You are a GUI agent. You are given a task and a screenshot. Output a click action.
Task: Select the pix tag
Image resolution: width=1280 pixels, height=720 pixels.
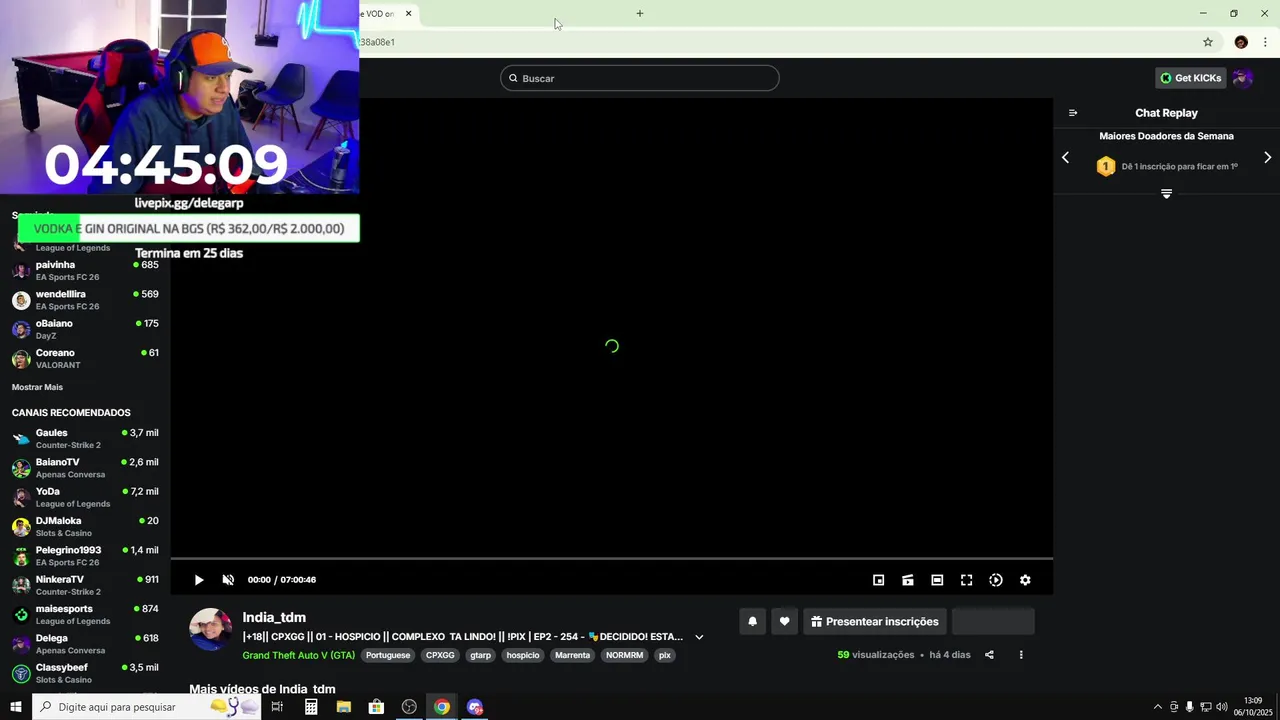pyautogui.click(x=665, y=655)
